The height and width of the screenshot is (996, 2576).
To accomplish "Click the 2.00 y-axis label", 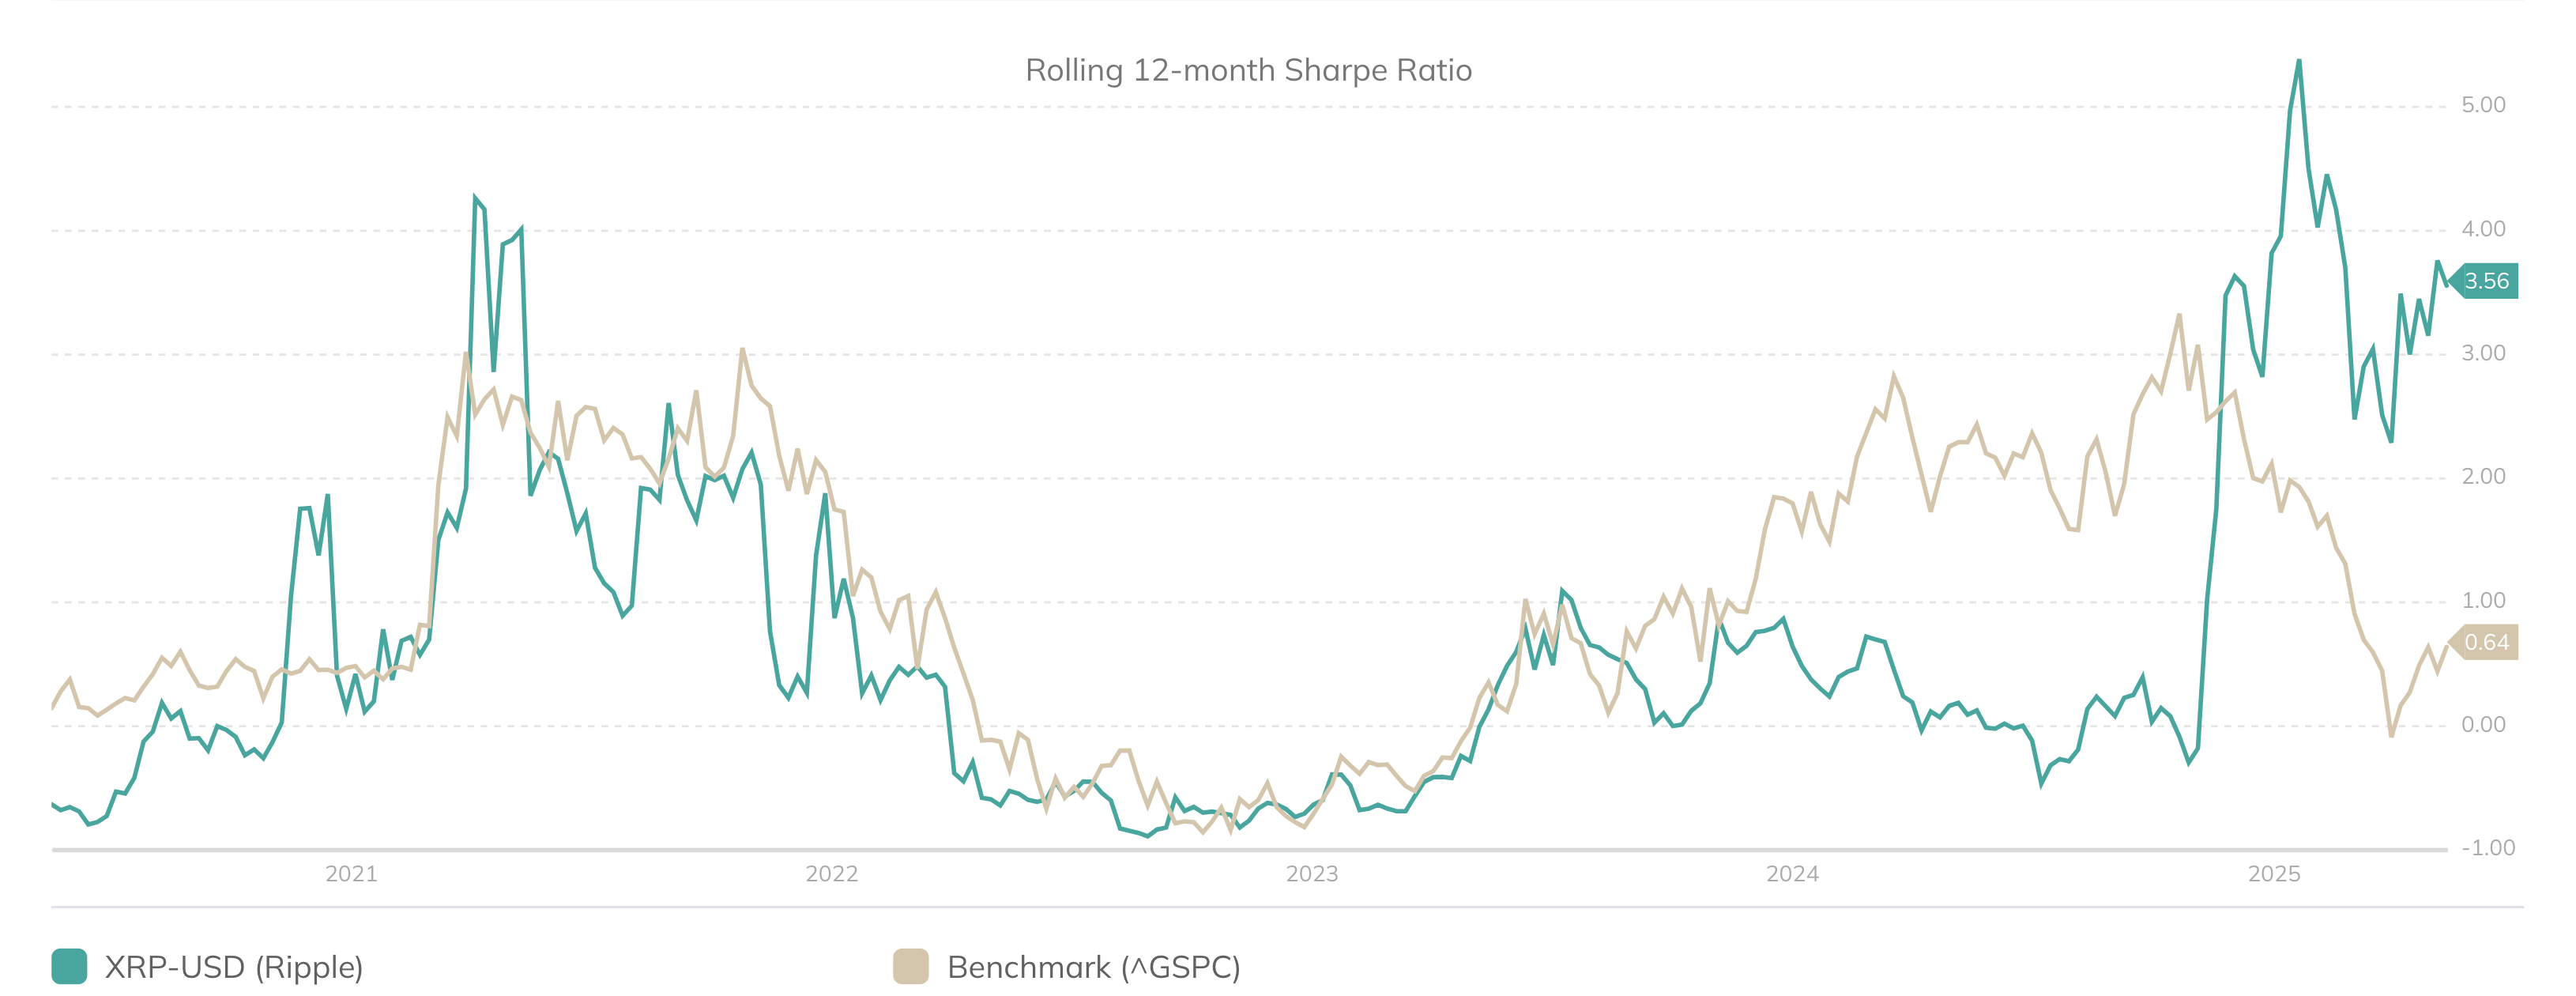I will (2483, 476).
